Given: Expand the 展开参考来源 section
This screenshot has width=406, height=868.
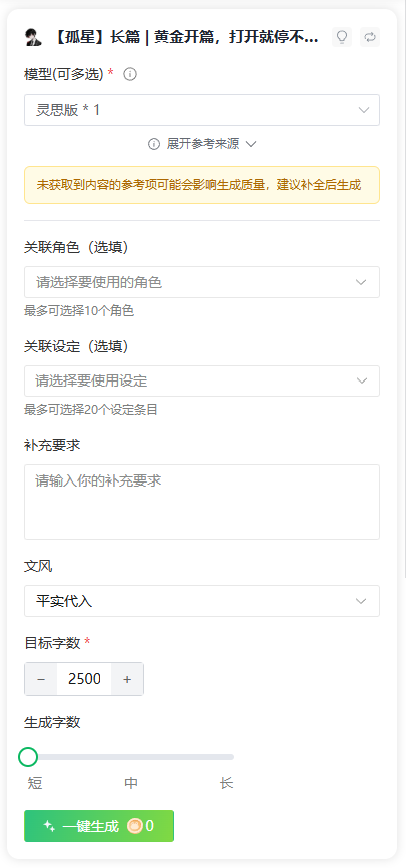Looking at the screenshot, I should pyautogui.click(x=202, y=144).
